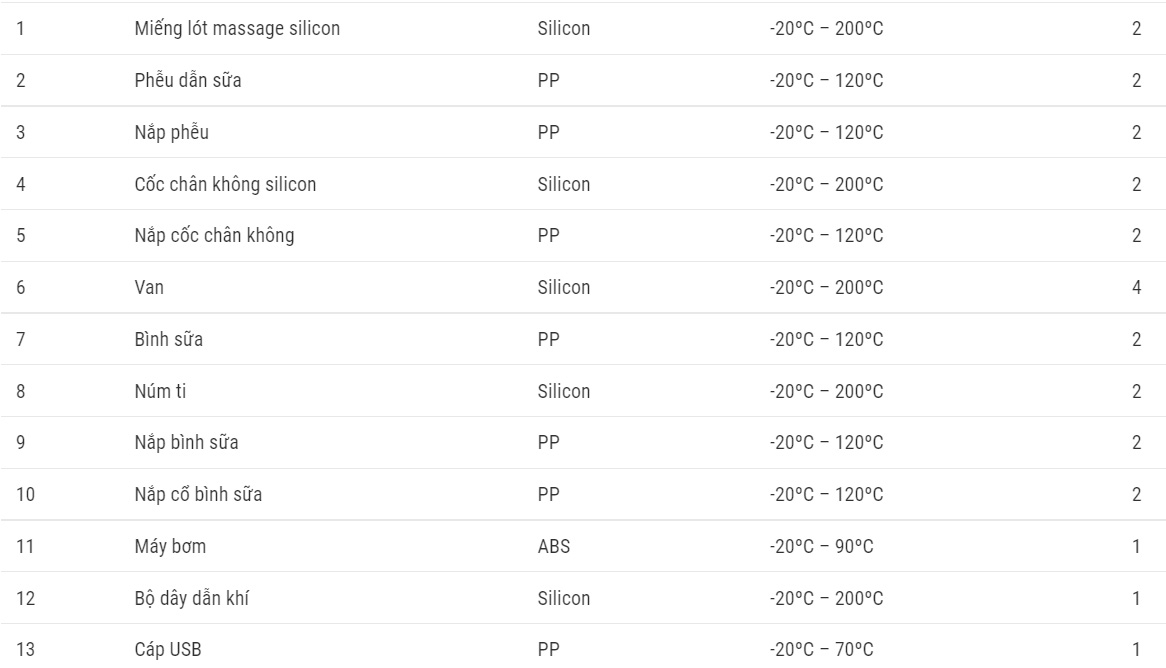
Task: Click the "ABS" material cell
Action: tap(554, 546)
